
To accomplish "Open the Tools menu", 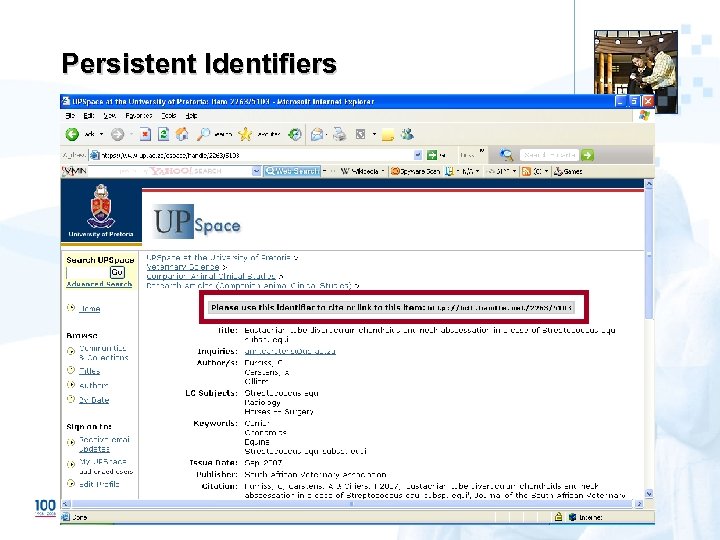I will click(169, 116).
